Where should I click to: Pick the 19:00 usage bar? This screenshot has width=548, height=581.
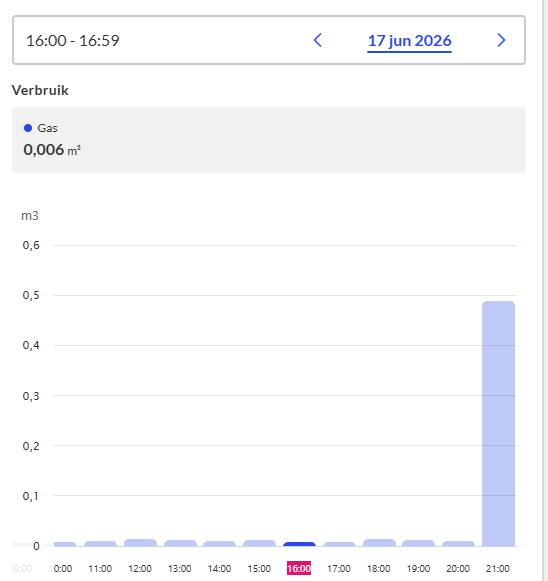418,543
